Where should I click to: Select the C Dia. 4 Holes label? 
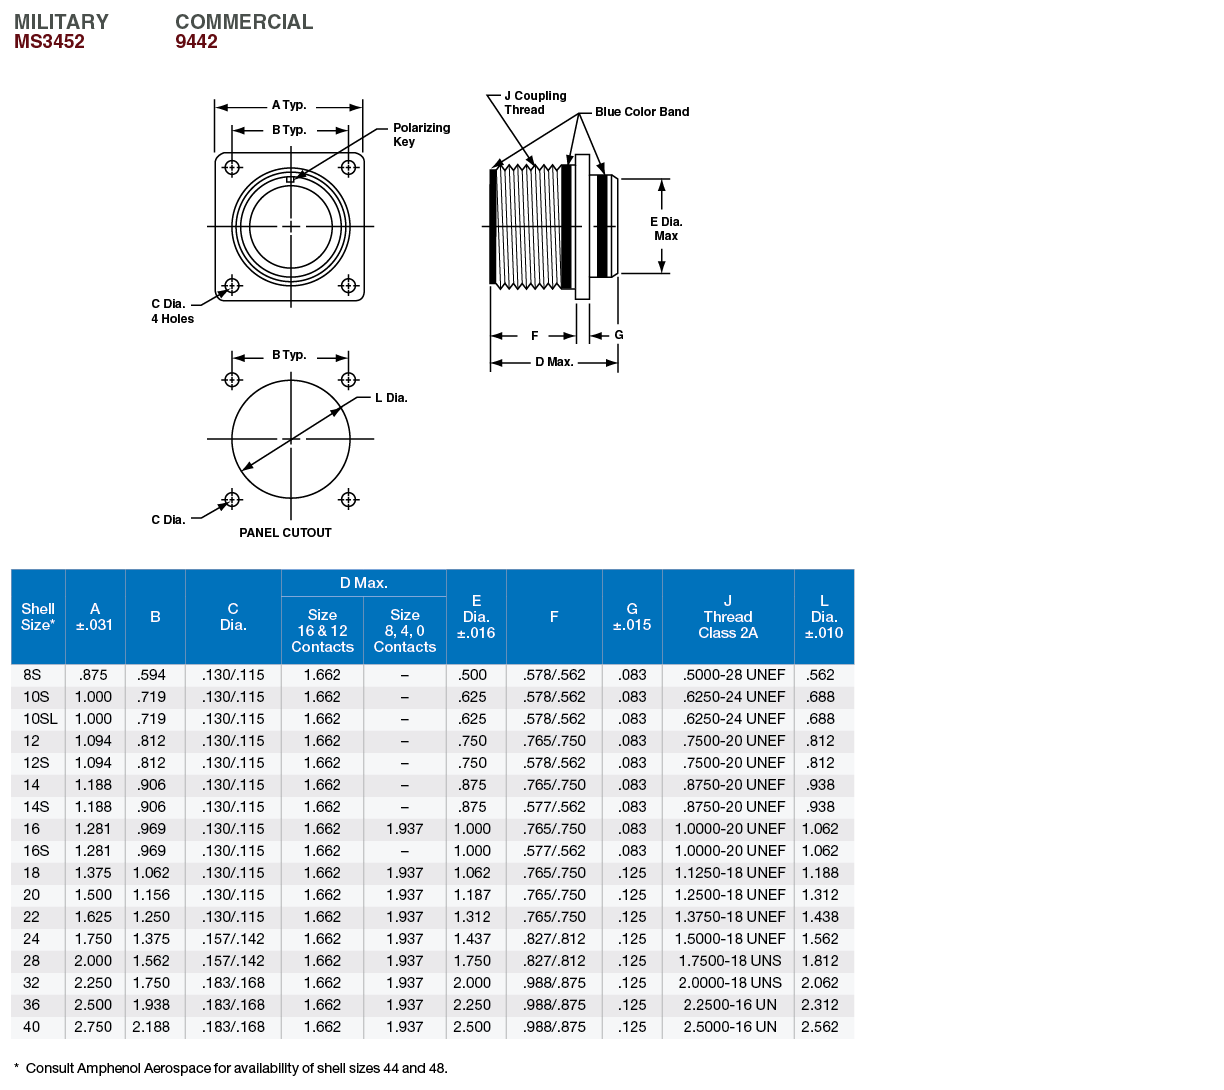pyautogui.click(x=172, y=311)
